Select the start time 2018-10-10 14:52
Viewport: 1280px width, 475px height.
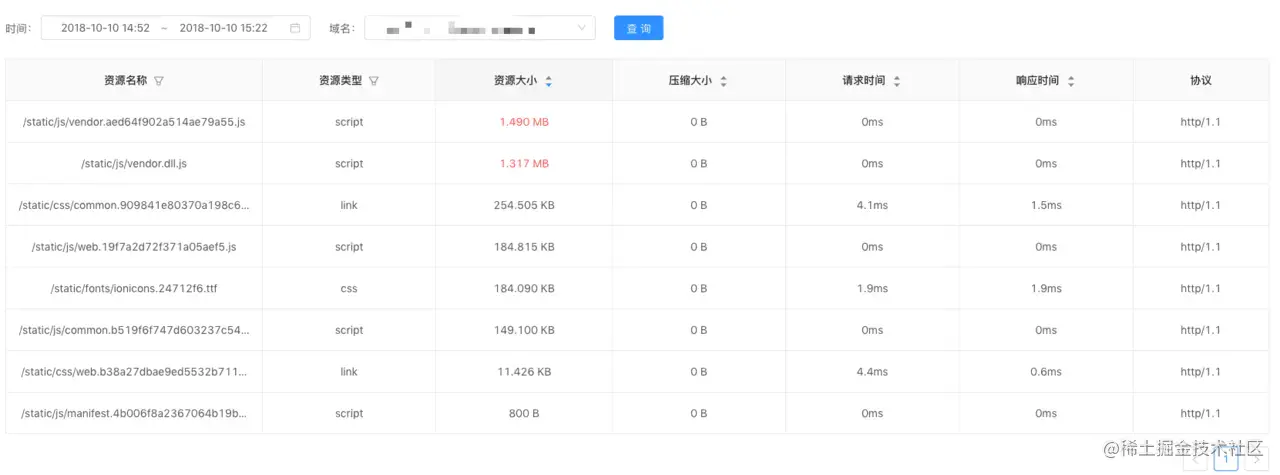[105, 28]
